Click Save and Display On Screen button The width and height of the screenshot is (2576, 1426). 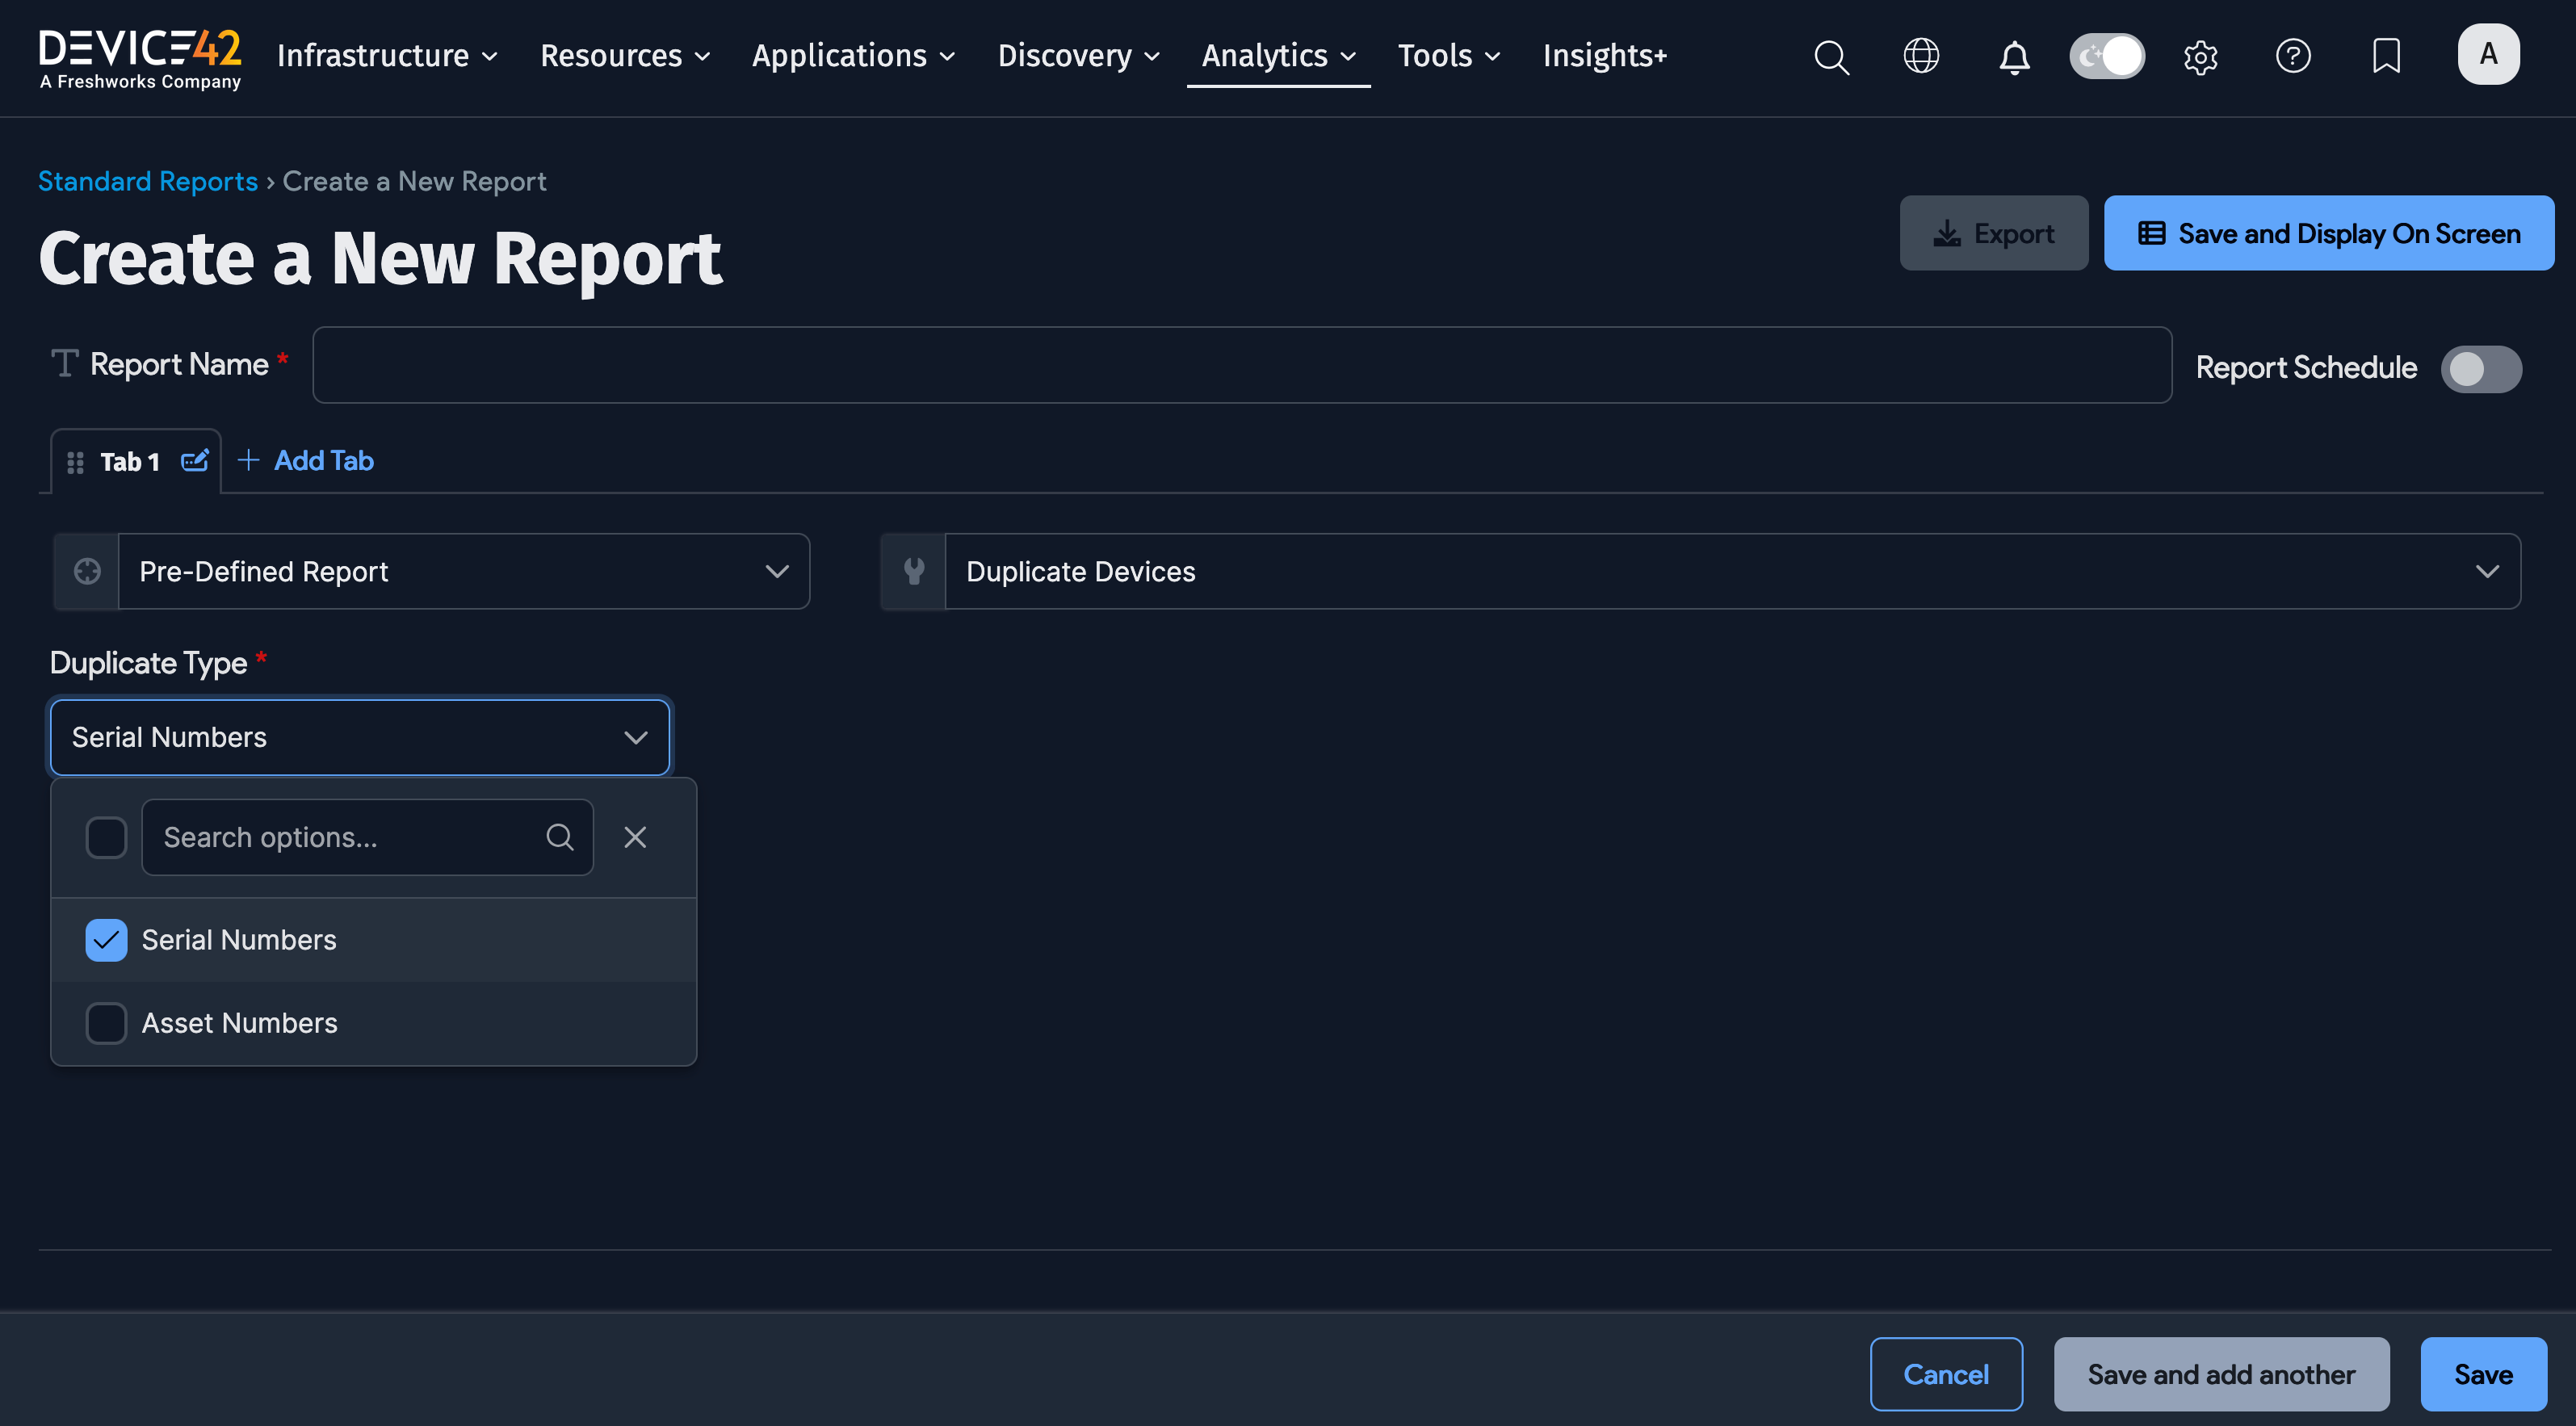[x=2328, y=233]
